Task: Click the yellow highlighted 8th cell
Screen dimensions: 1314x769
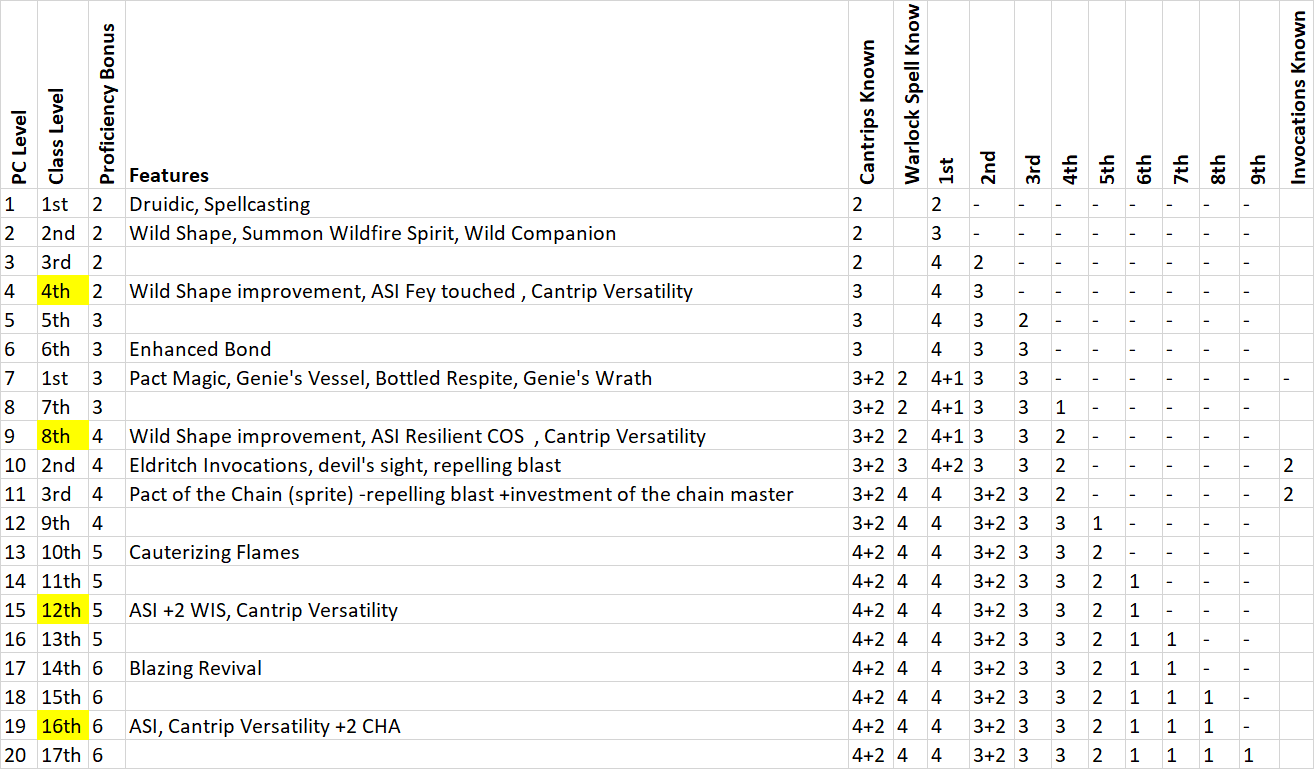Action: (64, 436)
